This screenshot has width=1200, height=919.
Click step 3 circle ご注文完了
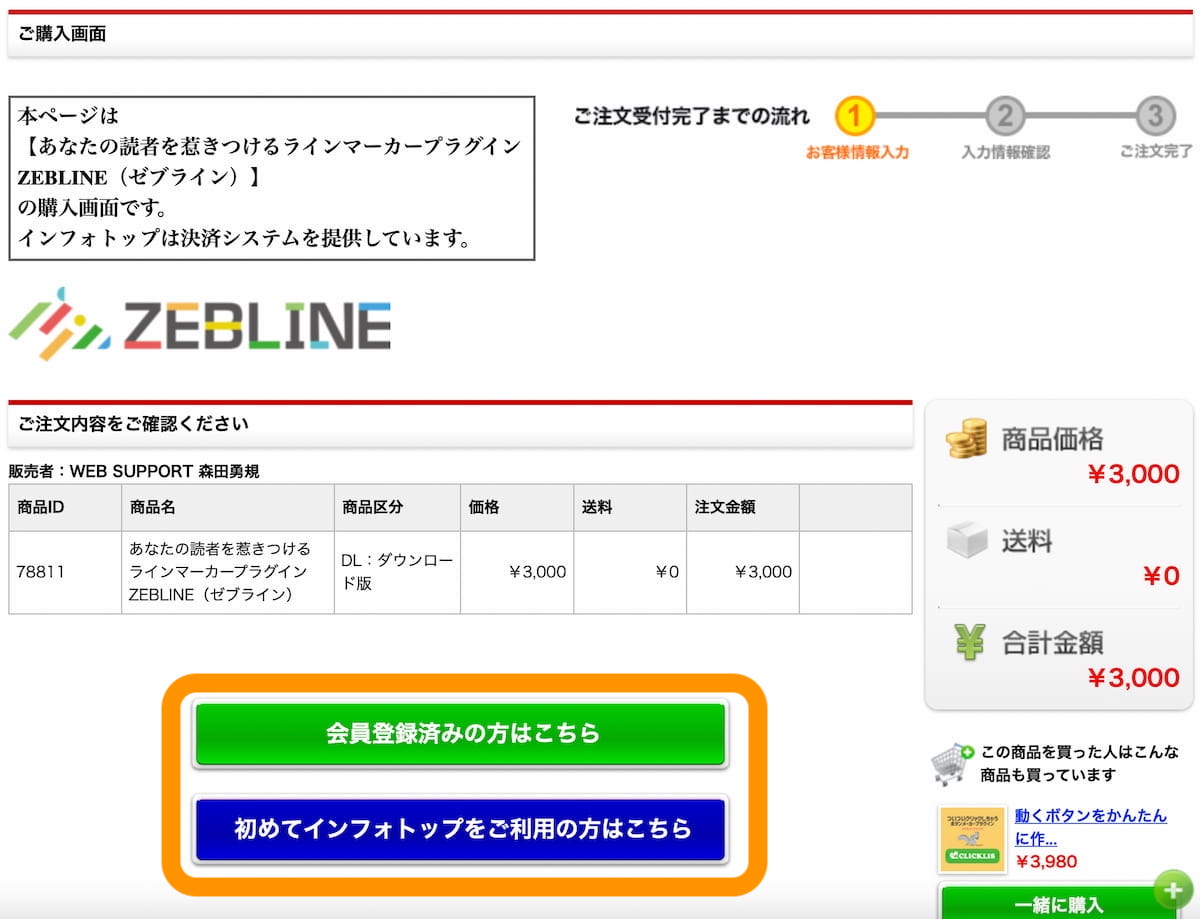(1154, 116)
